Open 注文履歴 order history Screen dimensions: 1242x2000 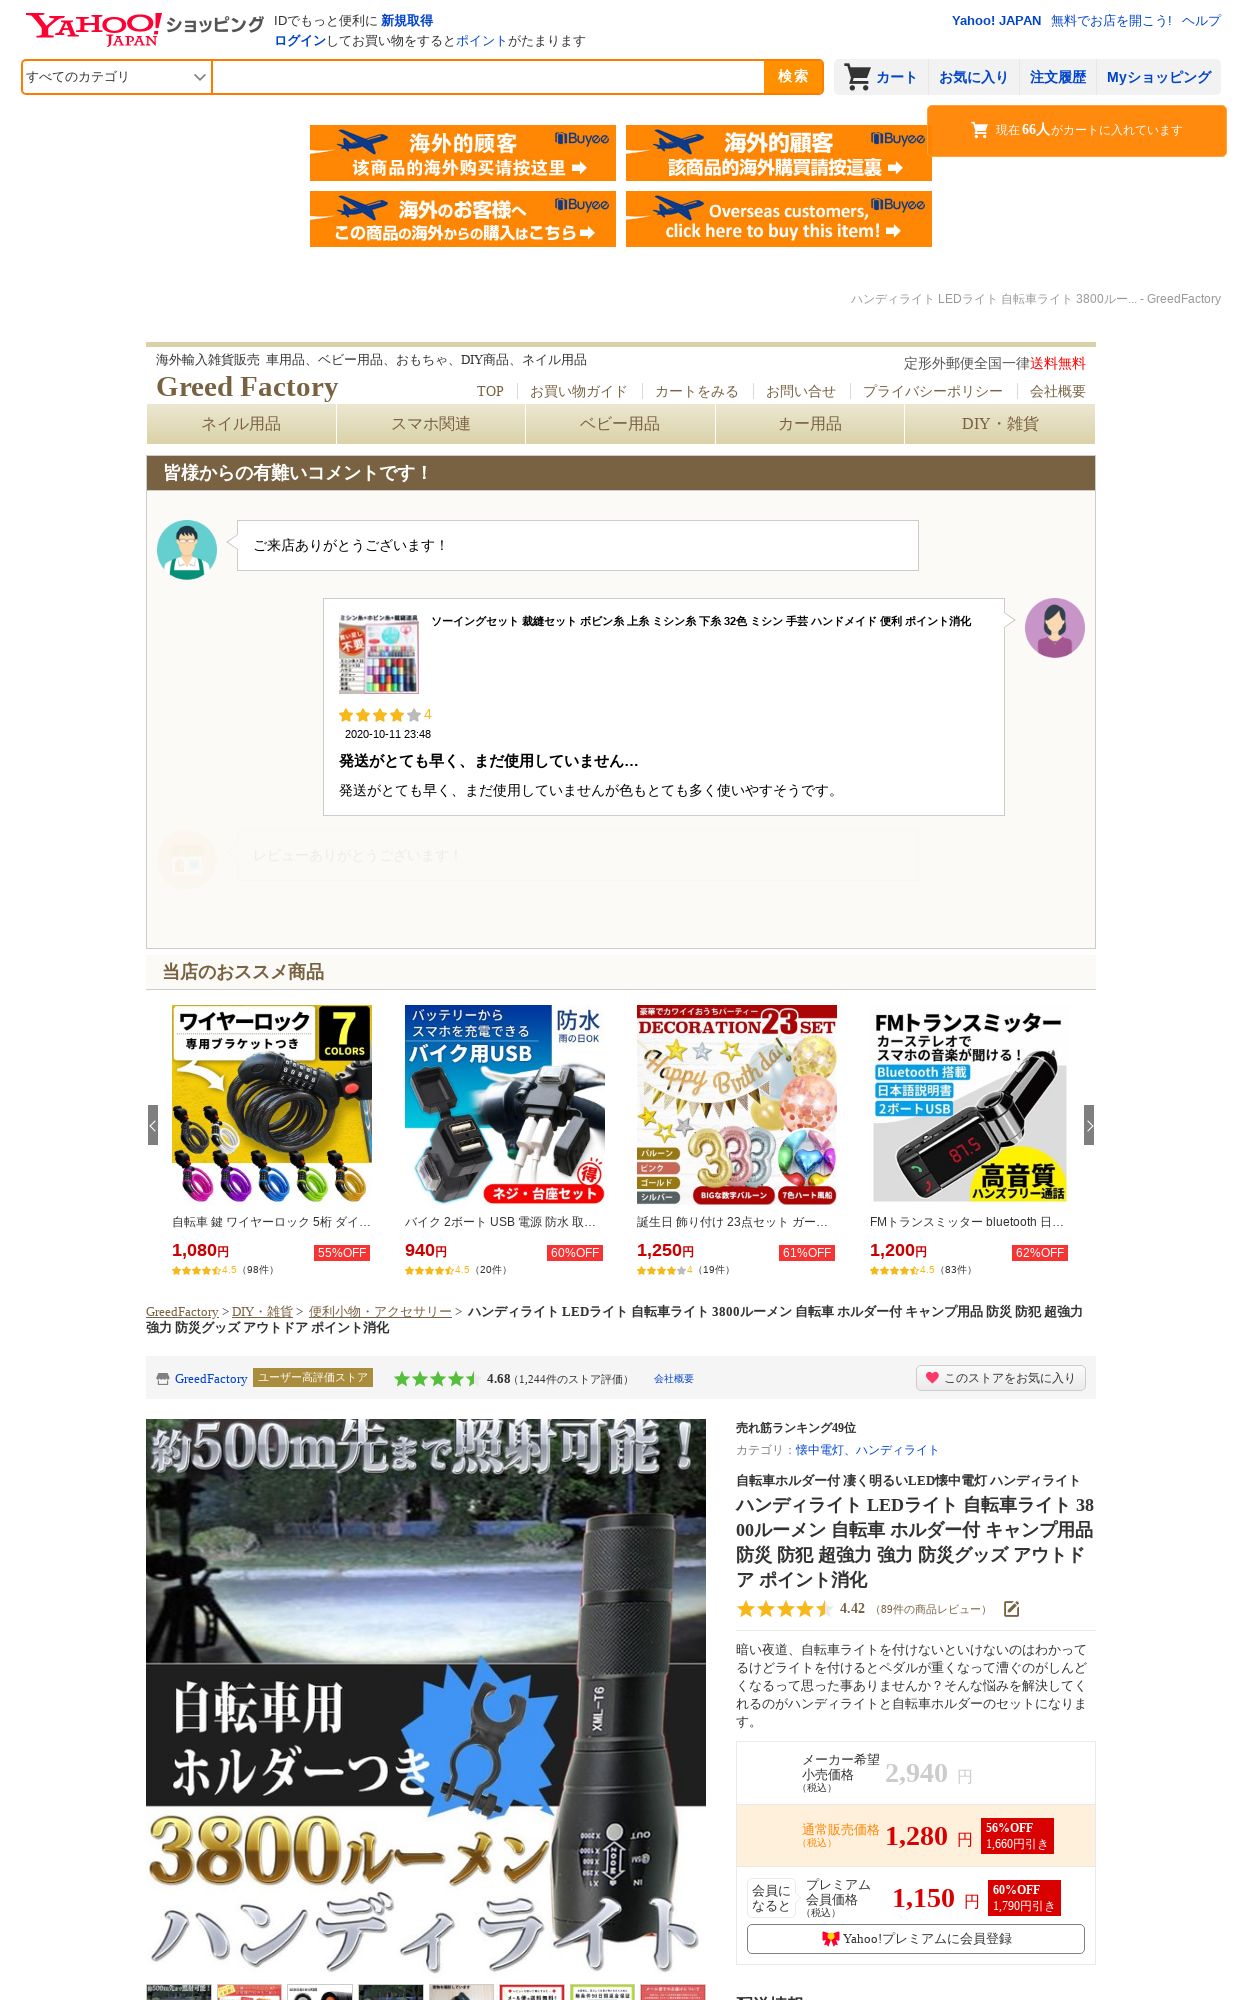[x=1058, y=77]
